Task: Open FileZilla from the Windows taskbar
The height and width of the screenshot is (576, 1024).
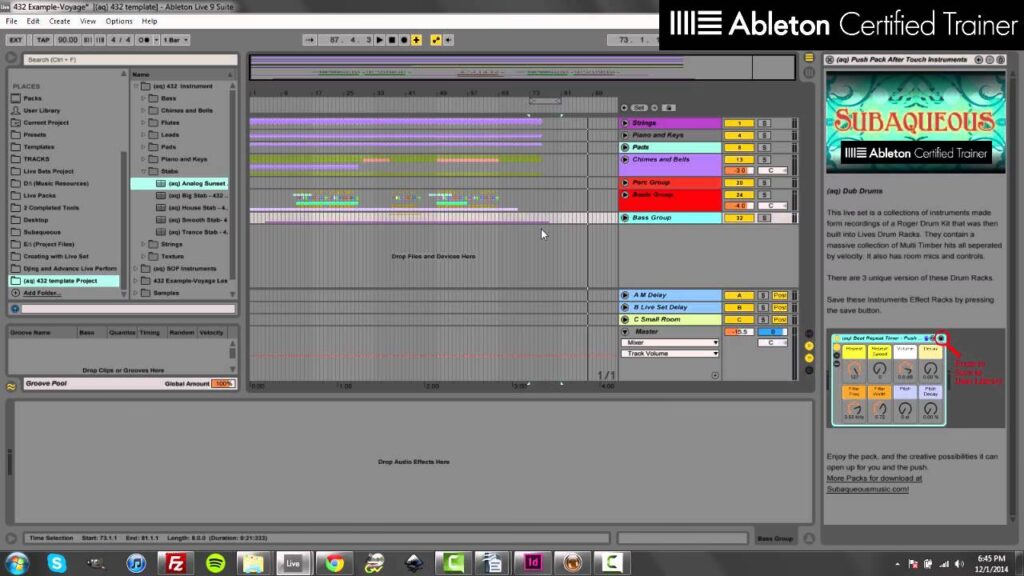Action: click(x=176, y=563)
